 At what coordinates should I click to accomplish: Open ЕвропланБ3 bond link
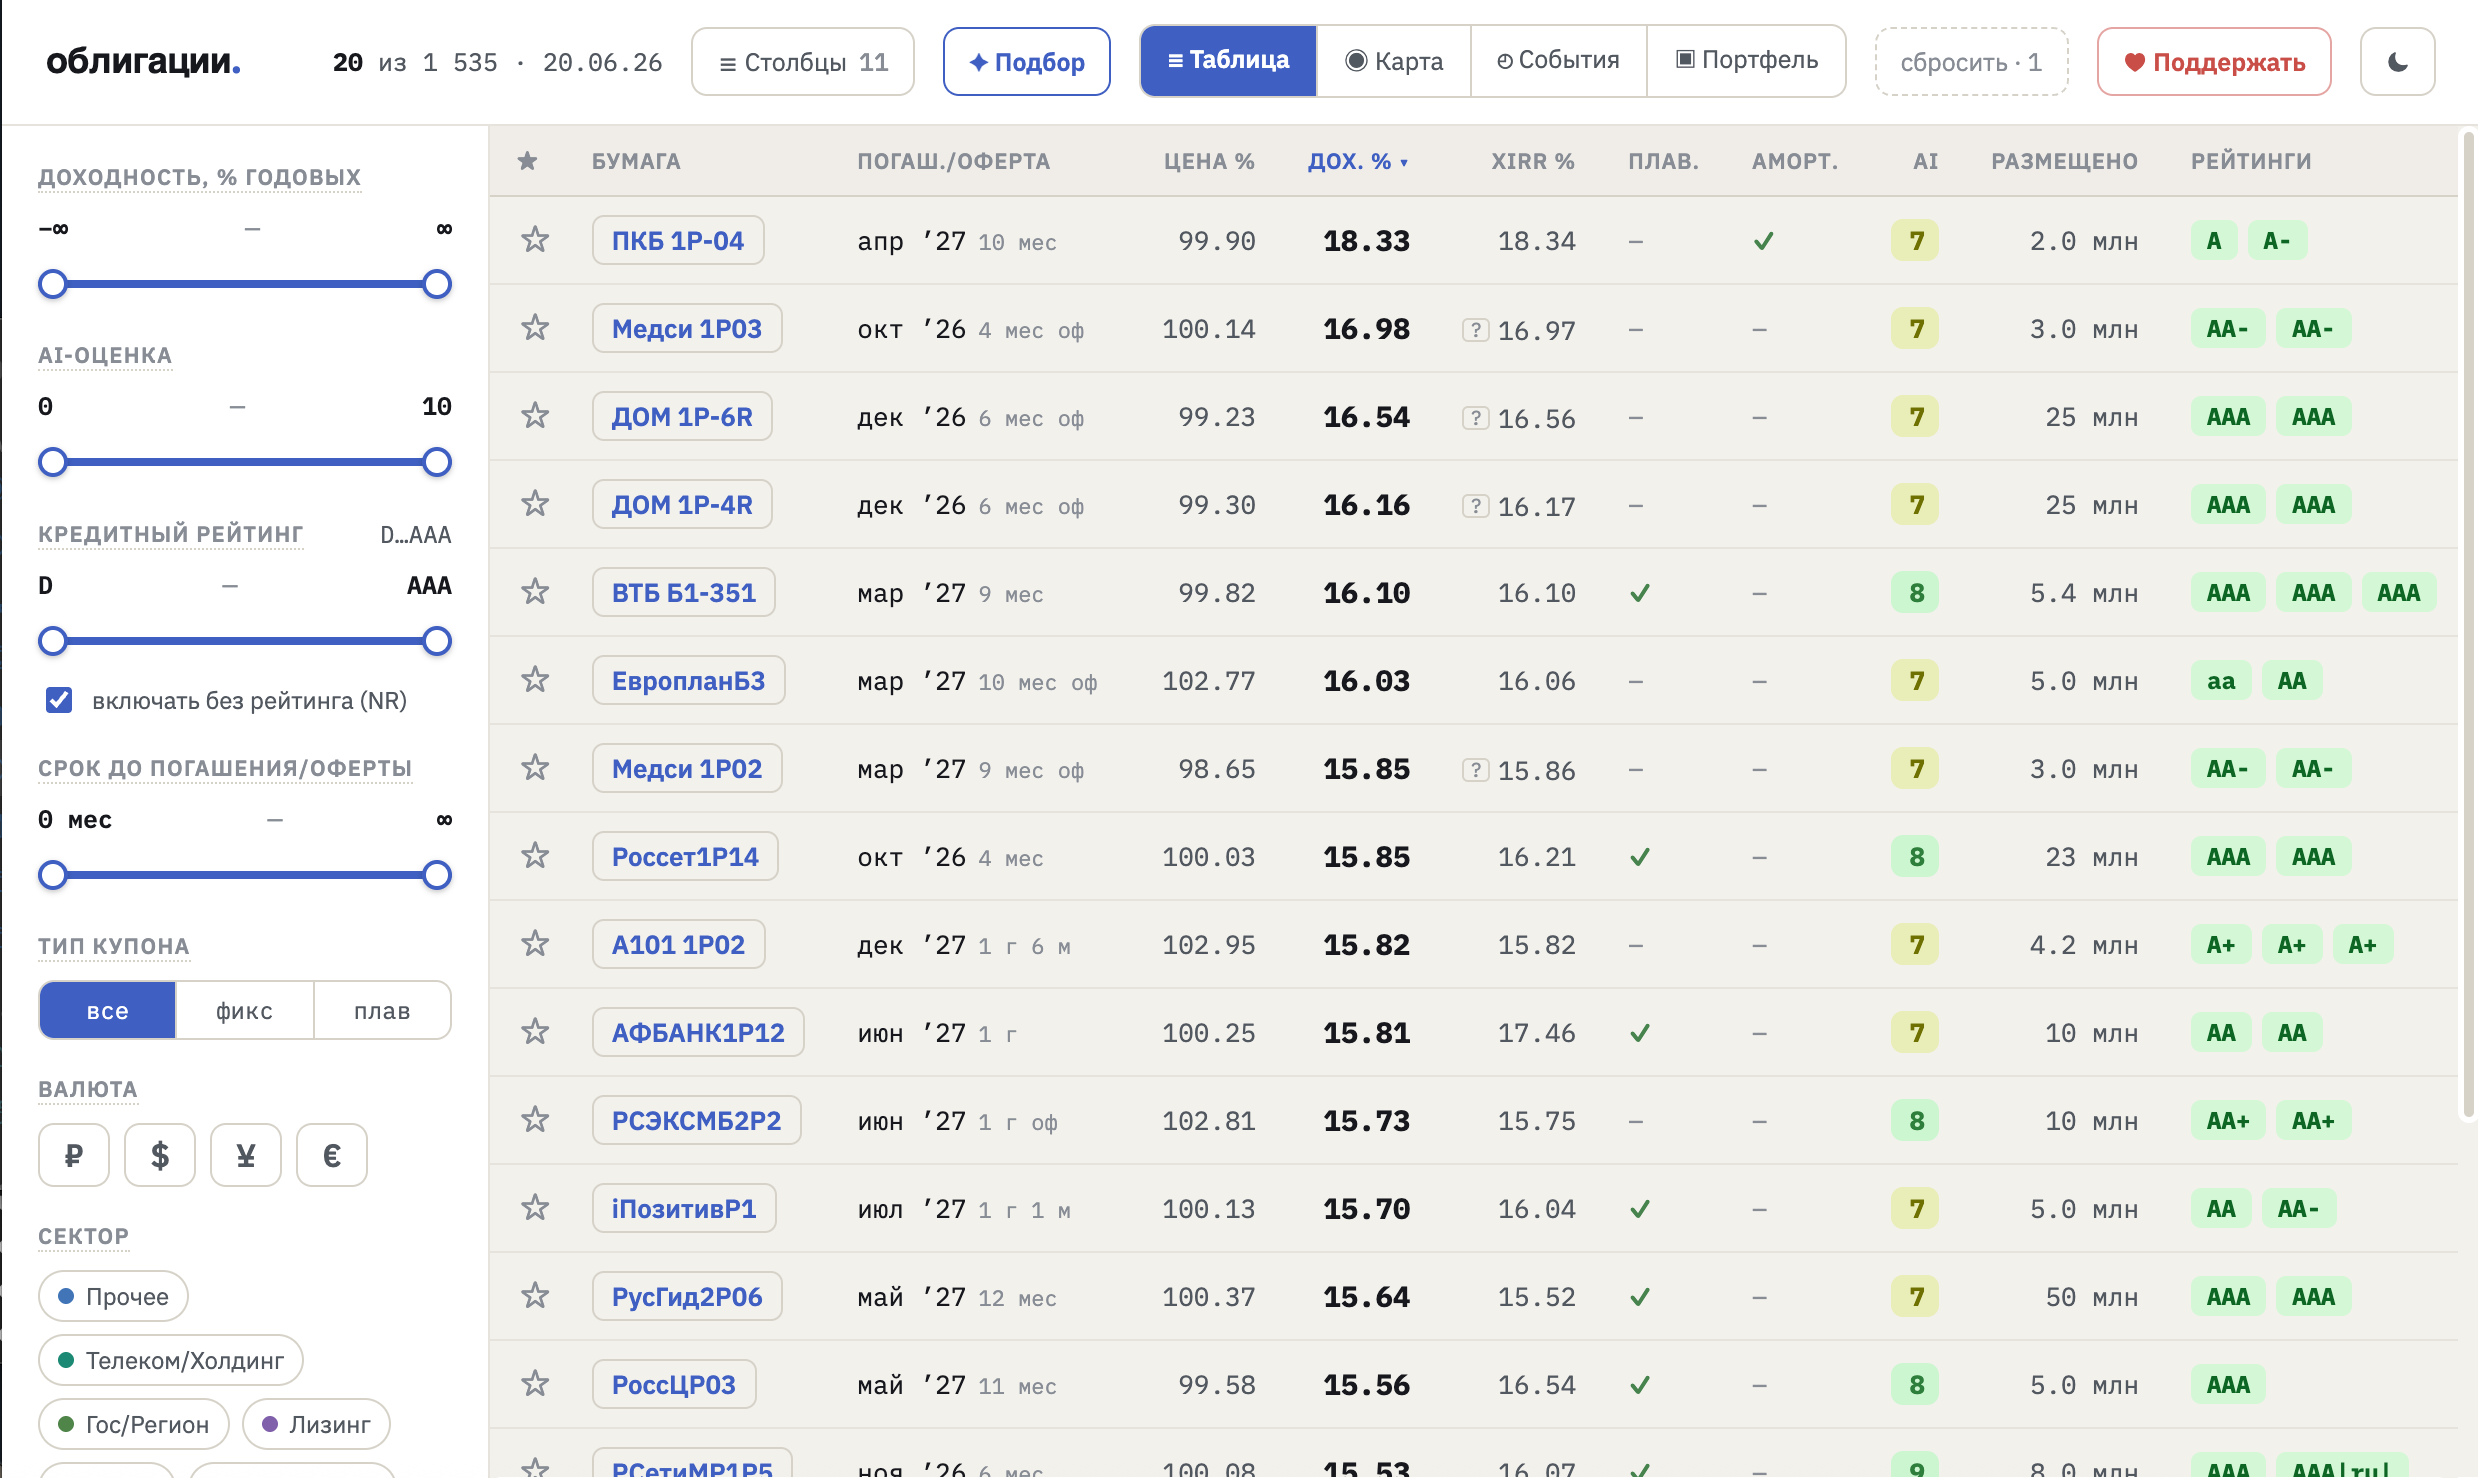[x=689, y=680]
